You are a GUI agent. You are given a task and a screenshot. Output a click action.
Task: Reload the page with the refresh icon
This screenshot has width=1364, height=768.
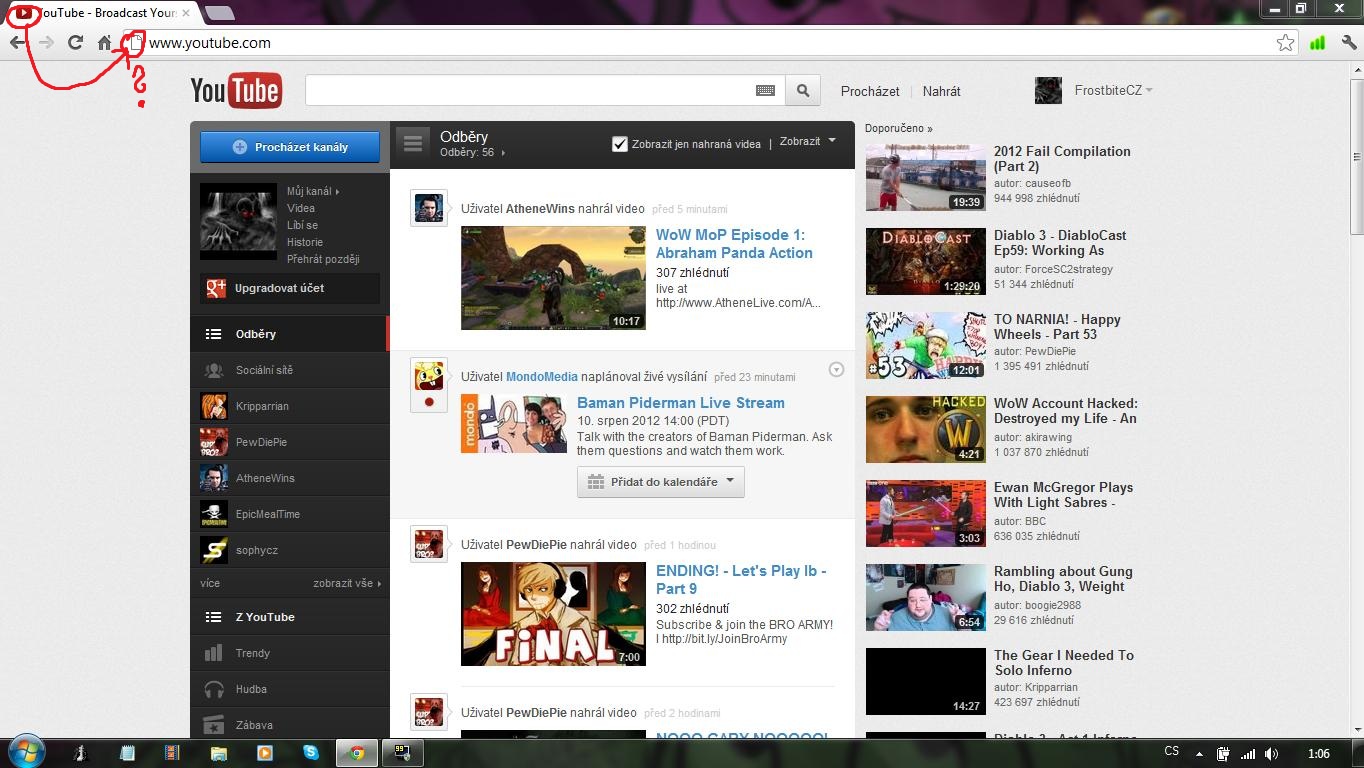75,43
